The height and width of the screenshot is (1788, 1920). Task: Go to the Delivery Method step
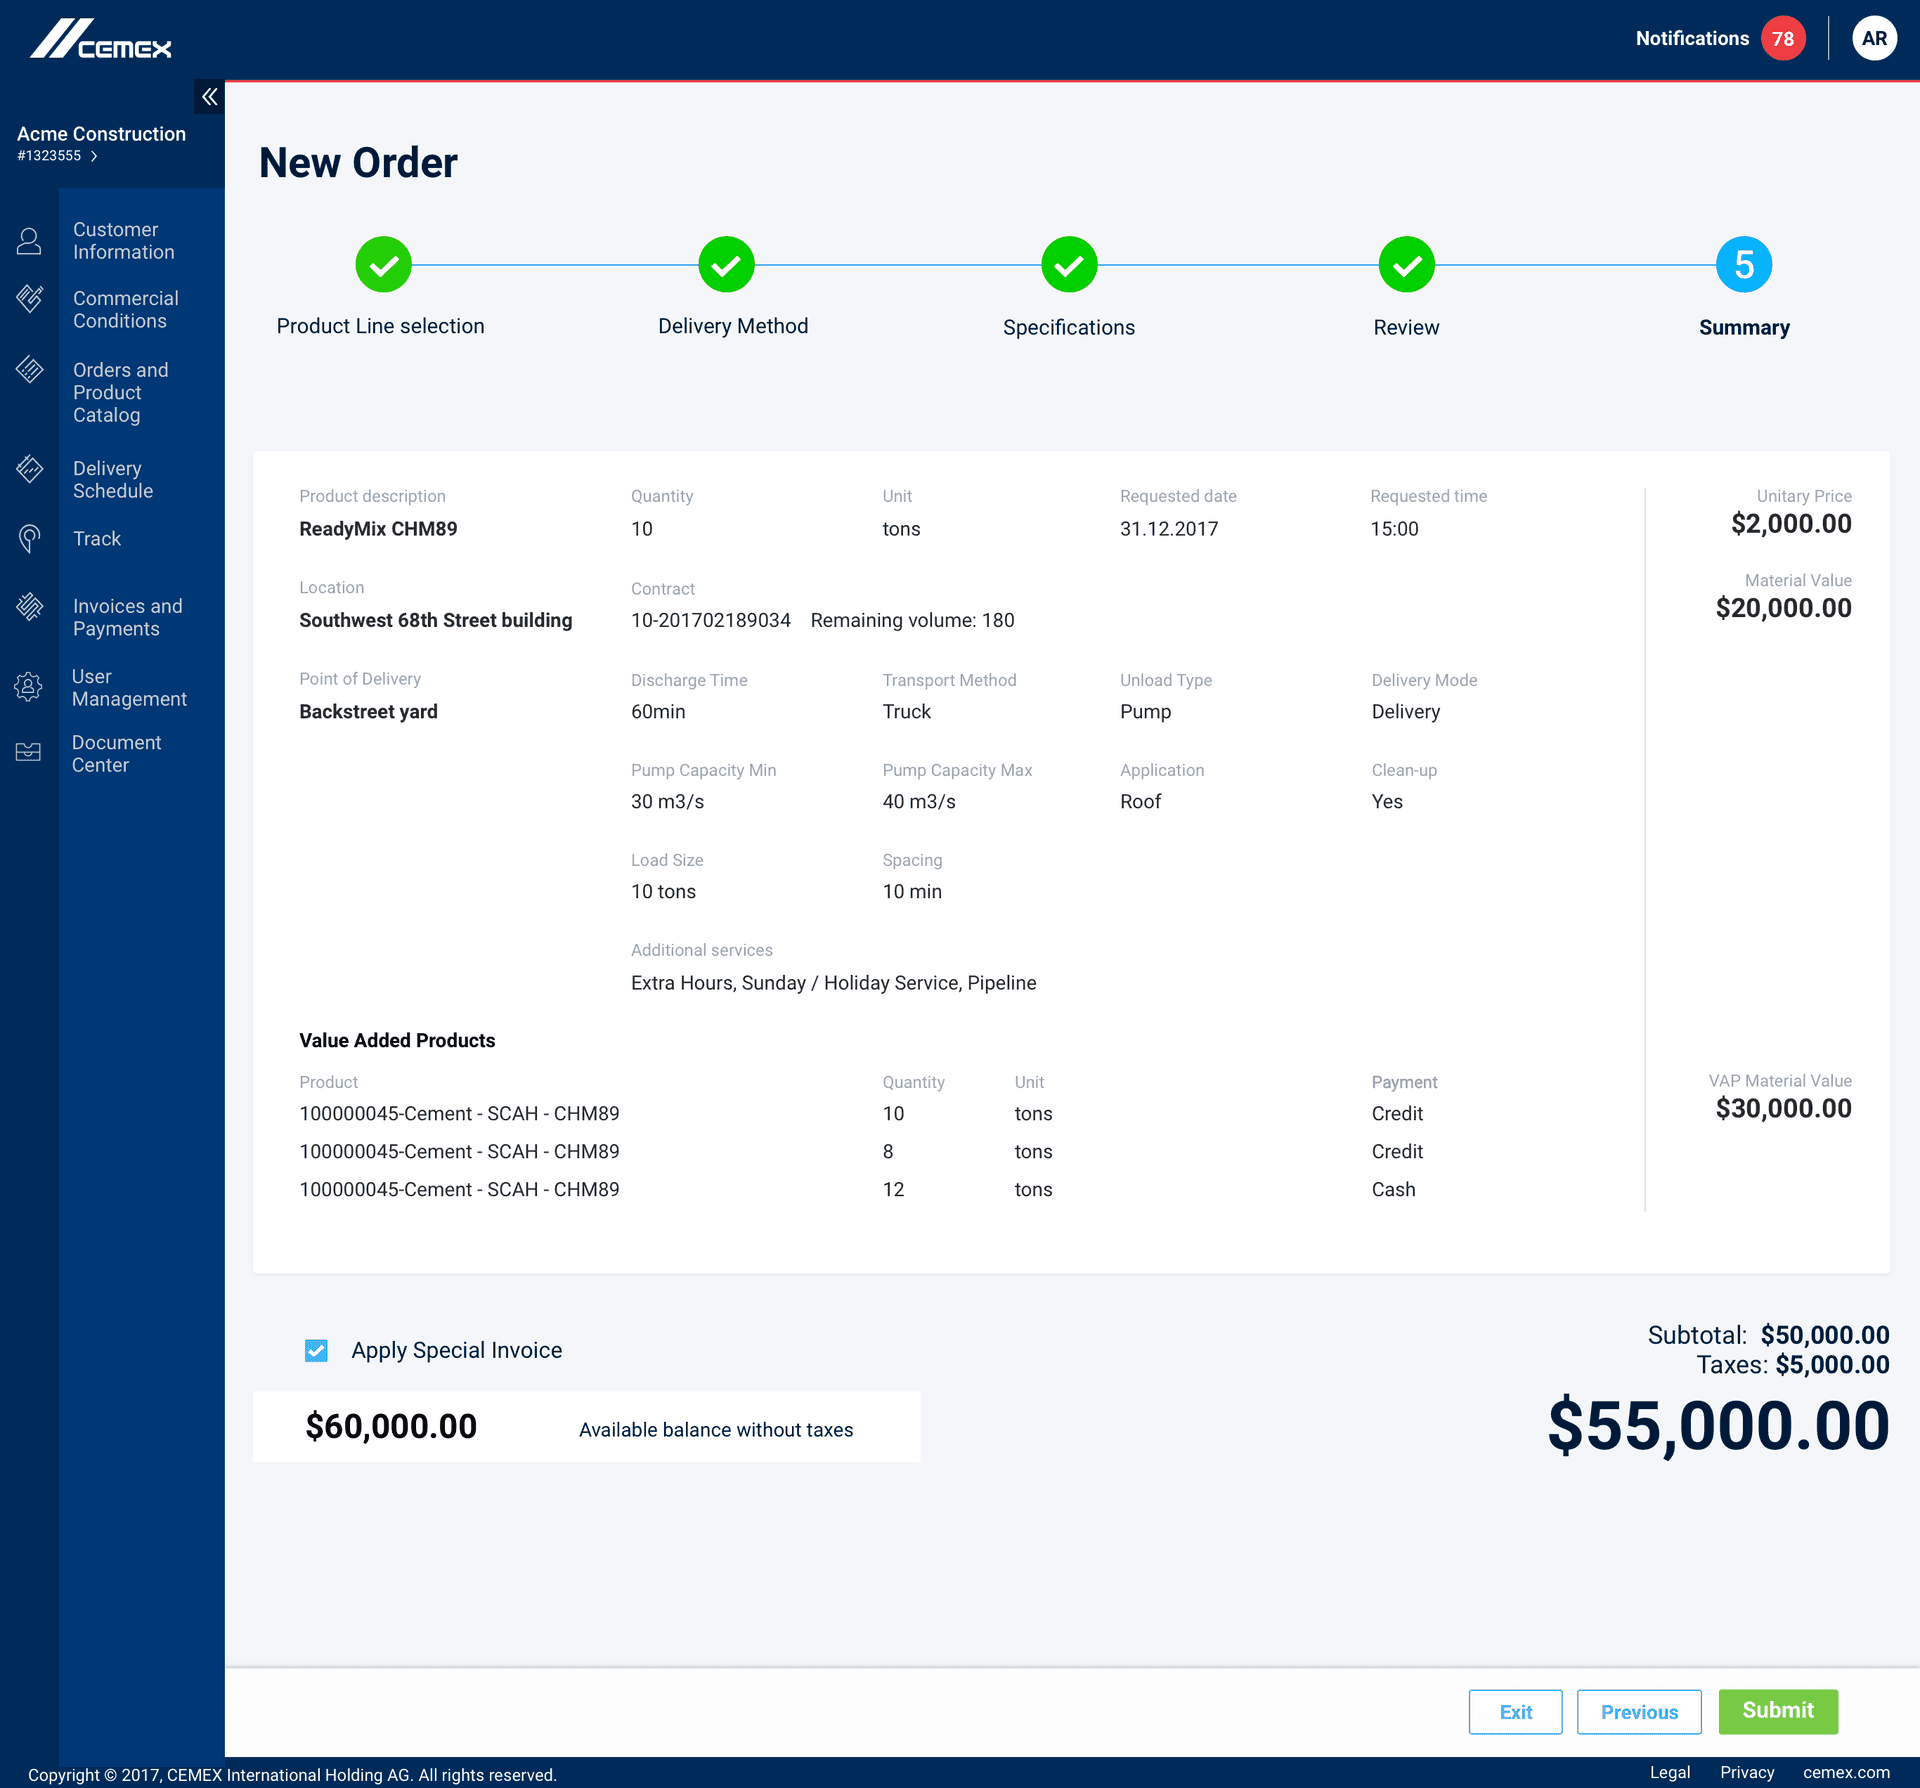pos(726,264)
